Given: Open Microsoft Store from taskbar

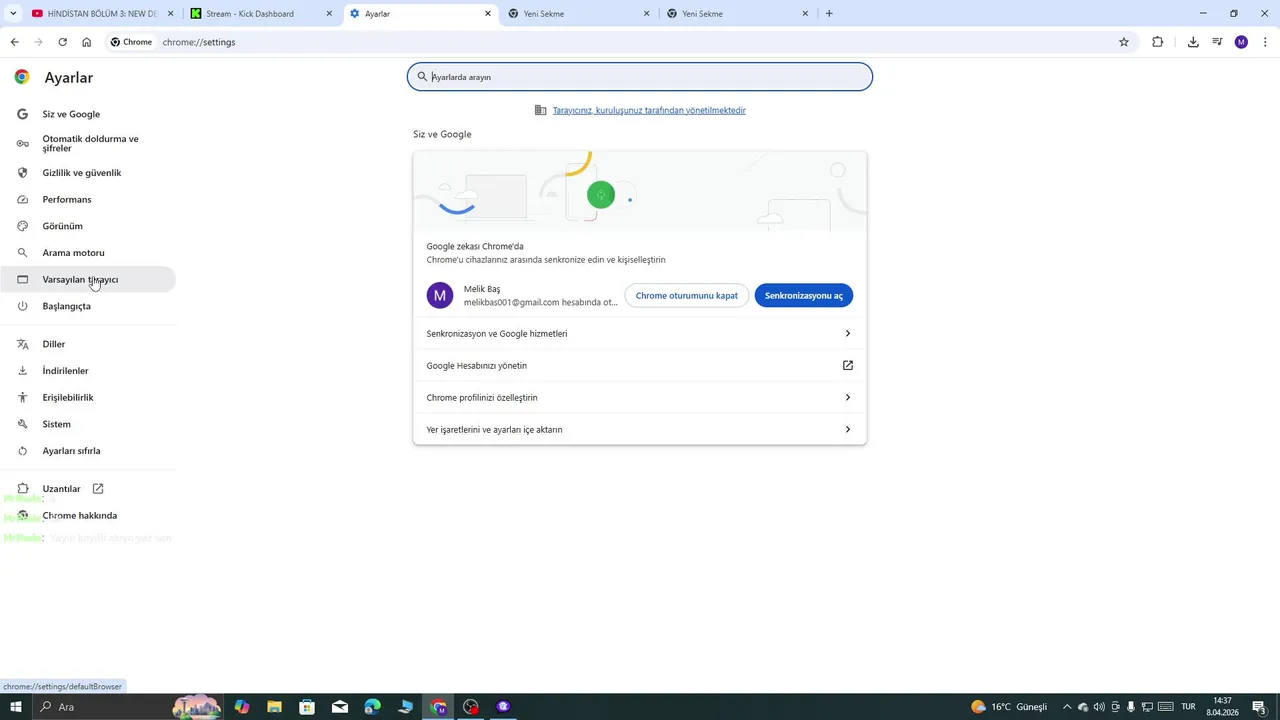Looking at the screenshot, I should (x=307, y=707).
